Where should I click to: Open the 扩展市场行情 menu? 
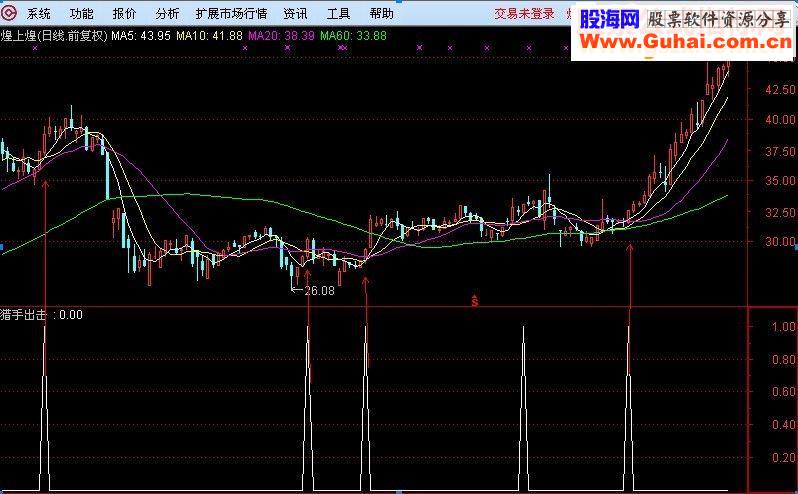coord(232,14)
